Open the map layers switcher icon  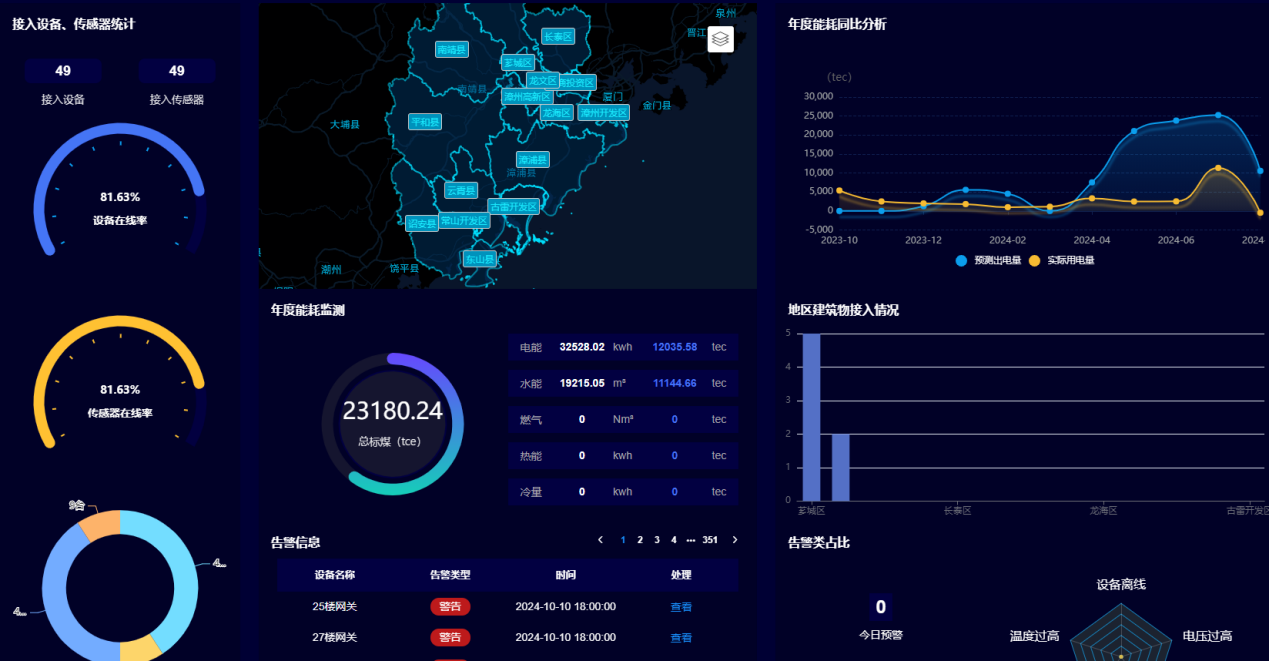pos(720,39)
